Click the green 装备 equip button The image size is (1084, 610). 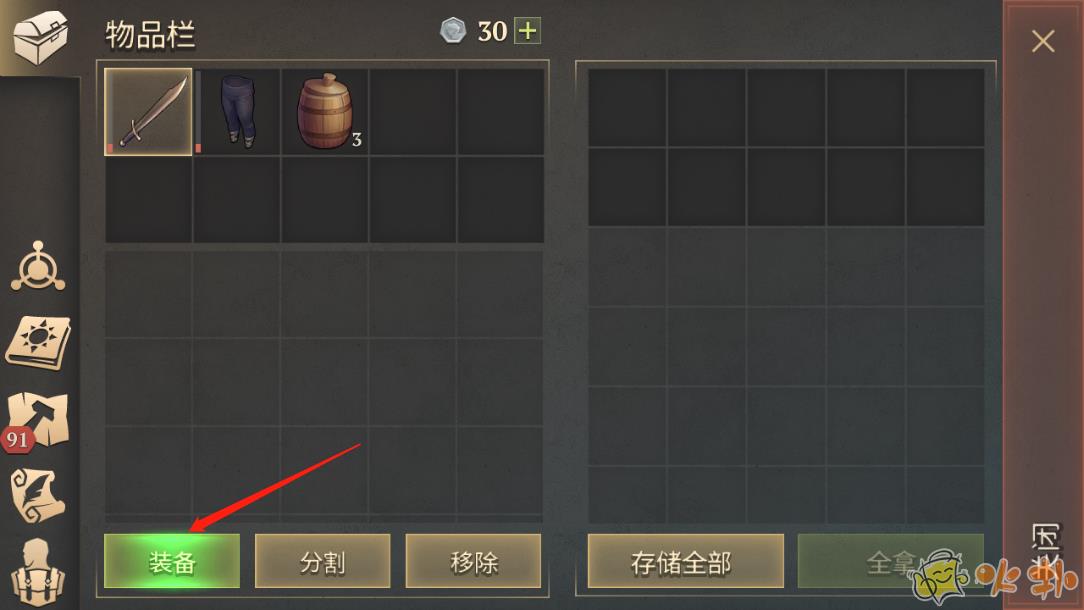tap(172, 561)
